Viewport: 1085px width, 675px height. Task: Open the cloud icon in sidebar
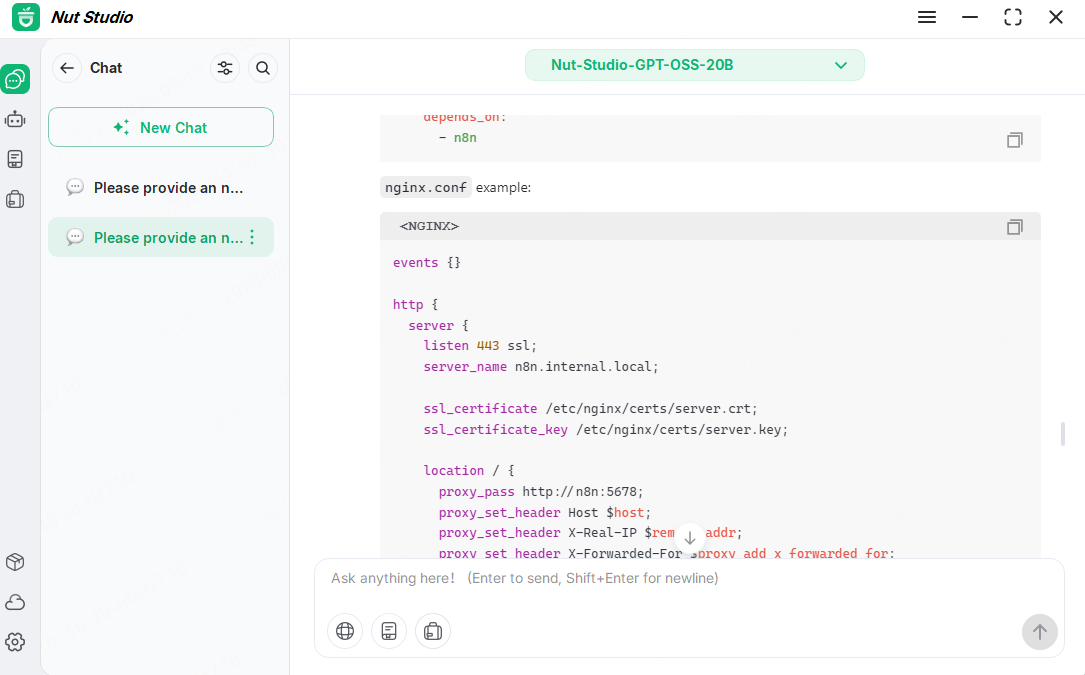coord(15,602)
